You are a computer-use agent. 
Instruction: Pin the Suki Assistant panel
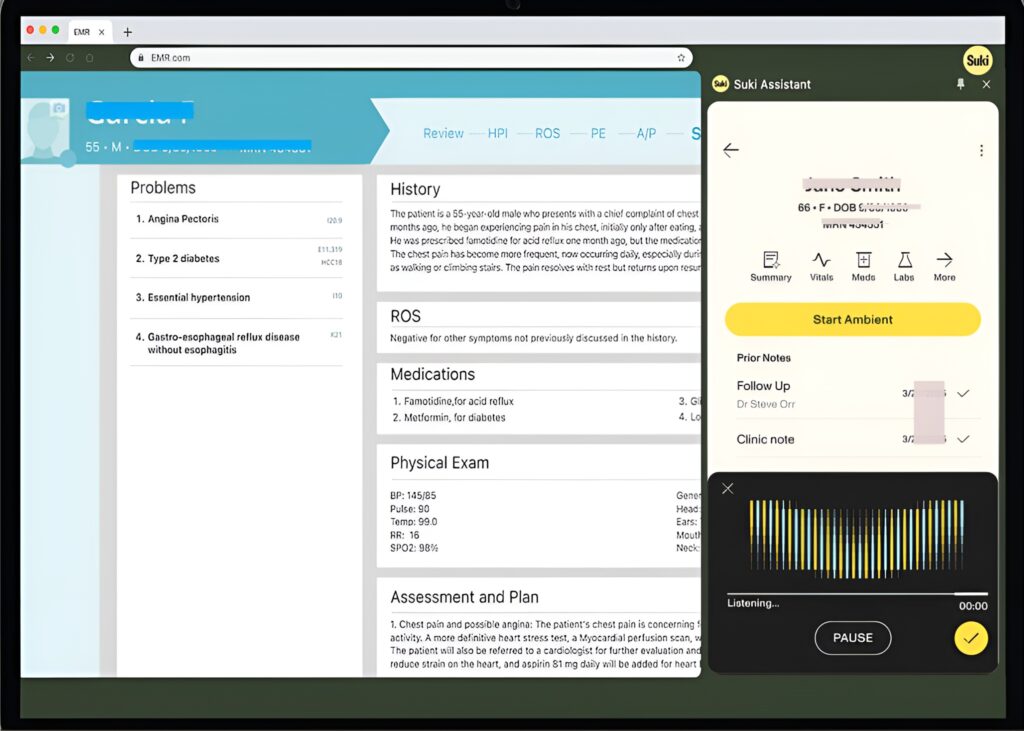[x=961, y=84]
